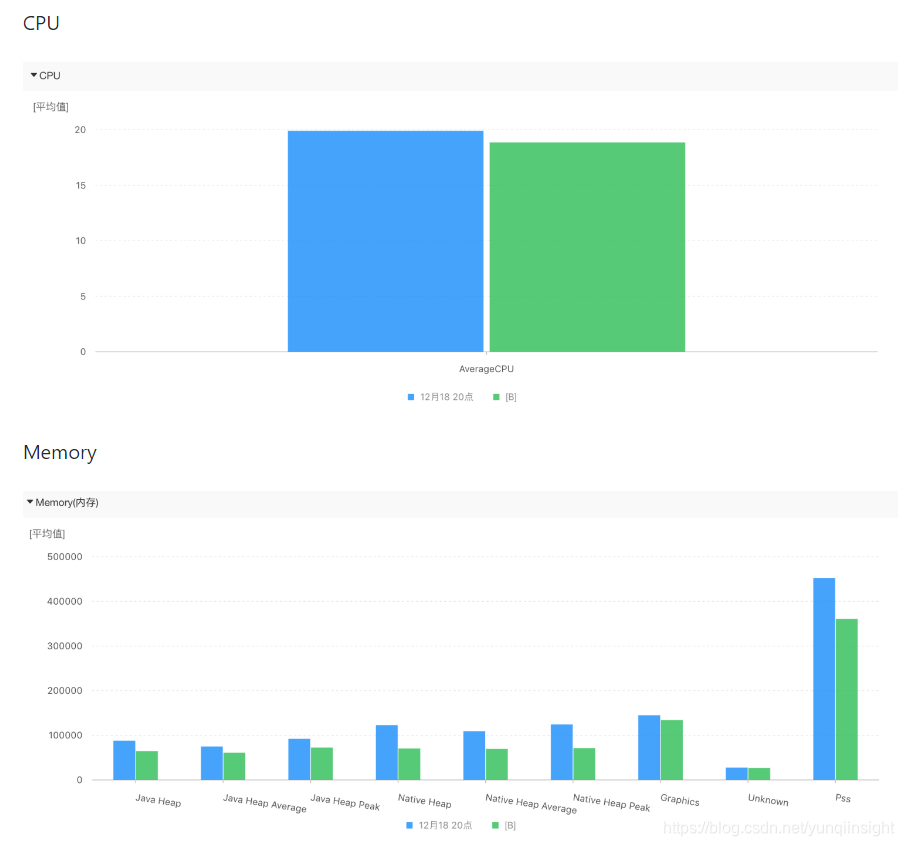Screen dimensions: 904x846
Task: Click the blue Native Heap Peak bar
Action: click(x=562, y=752)
